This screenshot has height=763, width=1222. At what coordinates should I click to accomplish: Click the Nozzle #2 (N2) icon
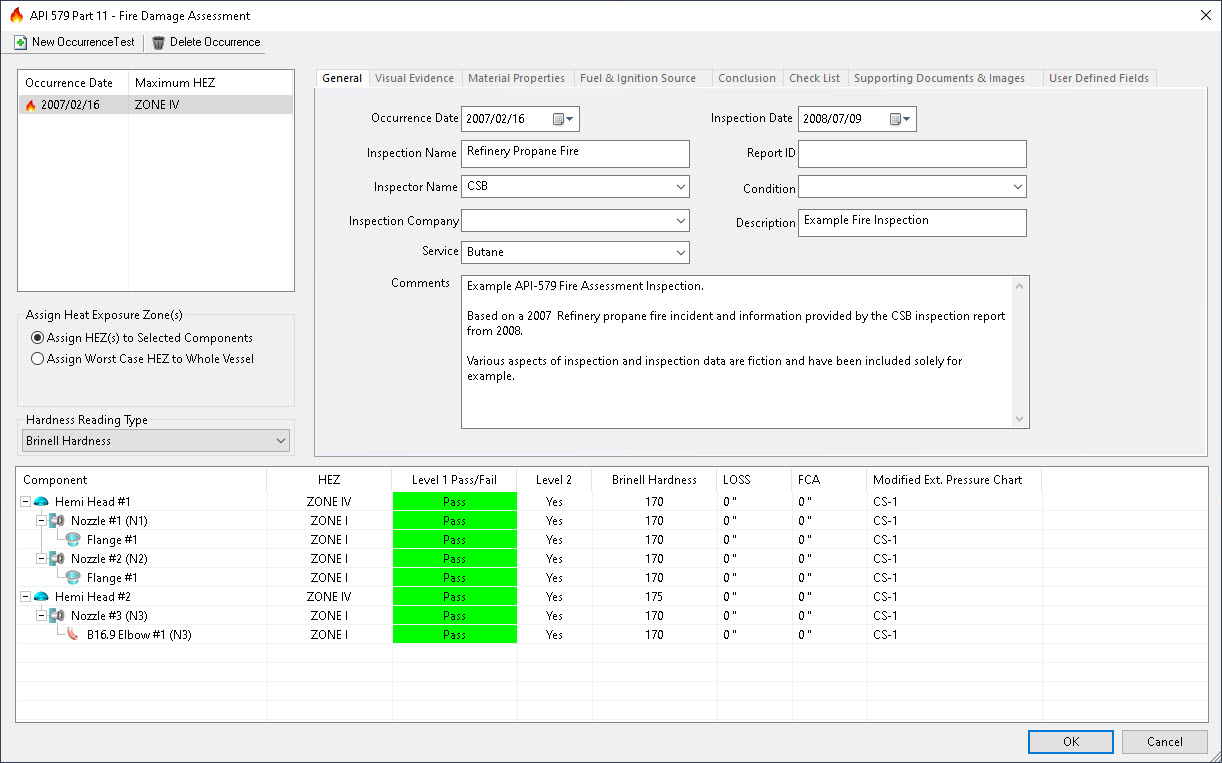pos(57,559)
